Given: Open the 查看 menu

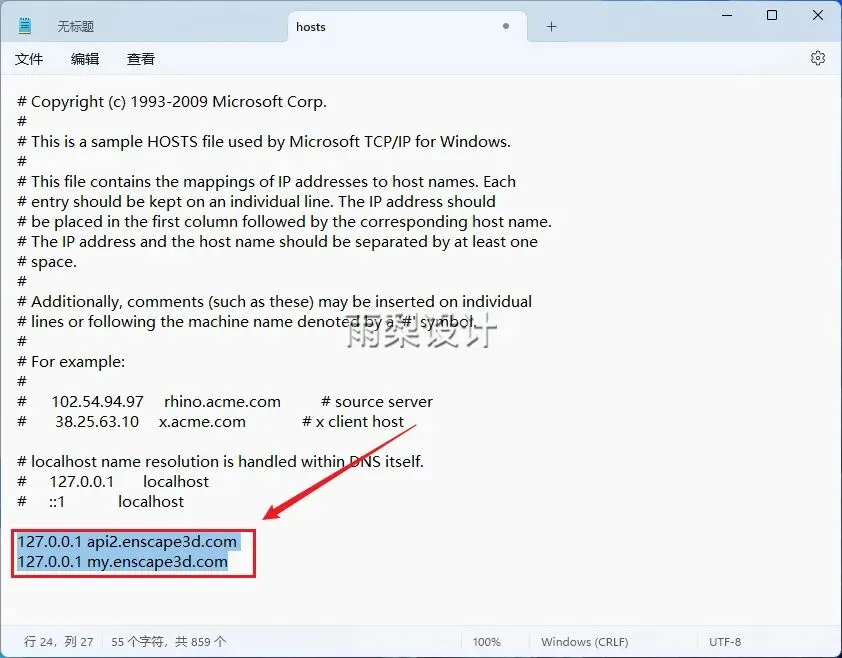Looking at the screenshot, I should click(x=141, y=59).
